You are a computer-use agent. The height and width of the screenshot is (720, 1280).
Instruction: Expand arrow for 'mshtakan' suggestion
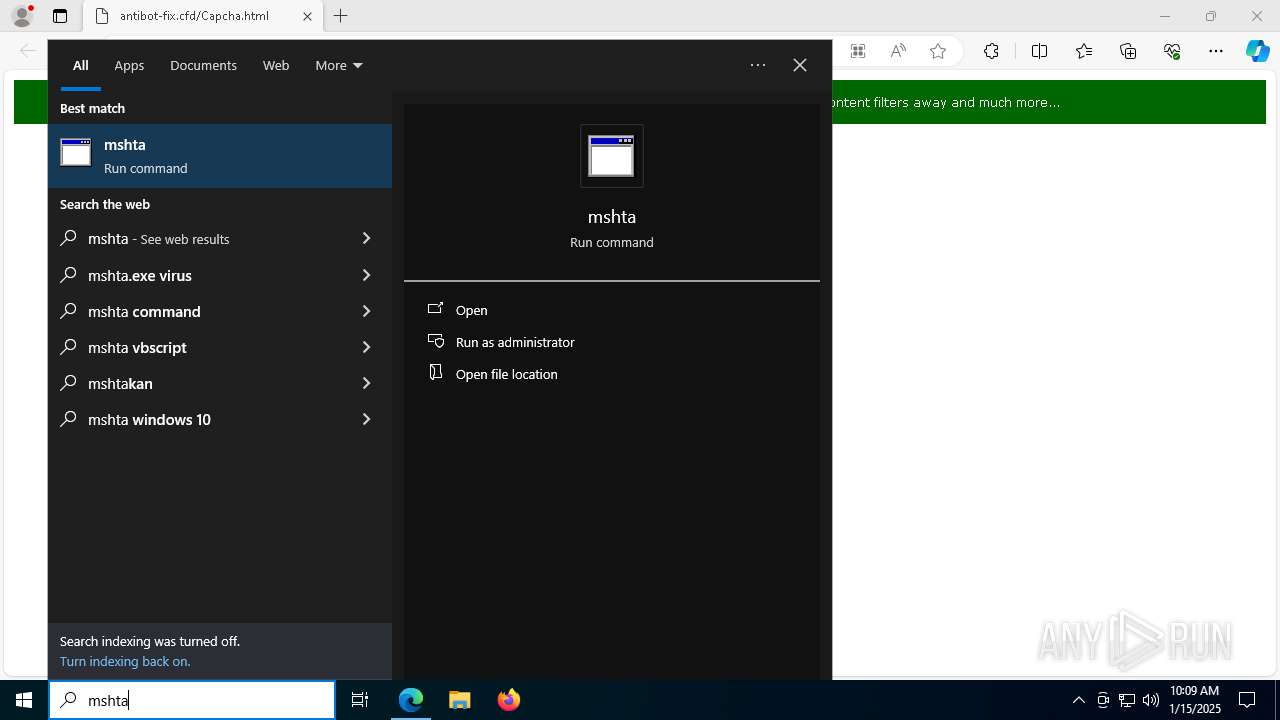(366, 383)
